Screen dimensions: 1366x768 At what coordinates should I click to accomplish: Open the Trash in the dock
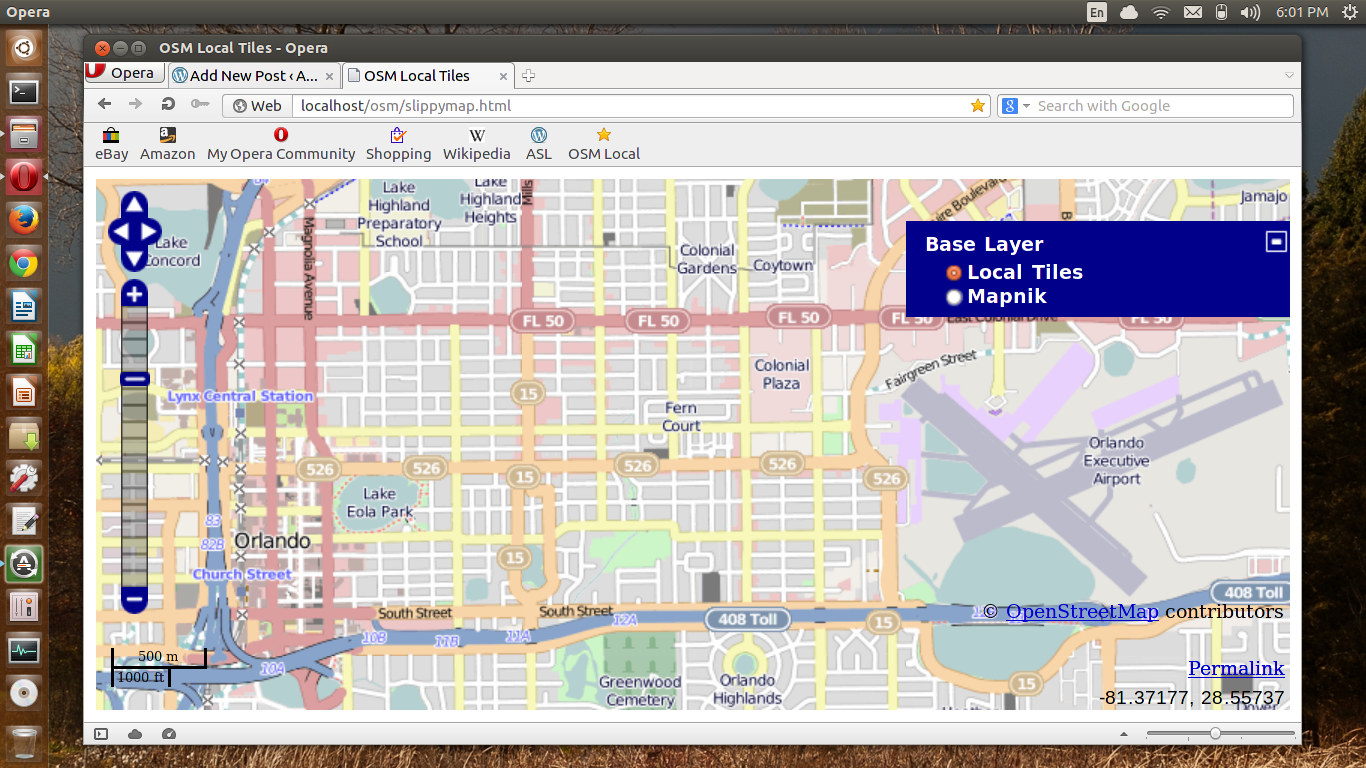coord(24,742)
